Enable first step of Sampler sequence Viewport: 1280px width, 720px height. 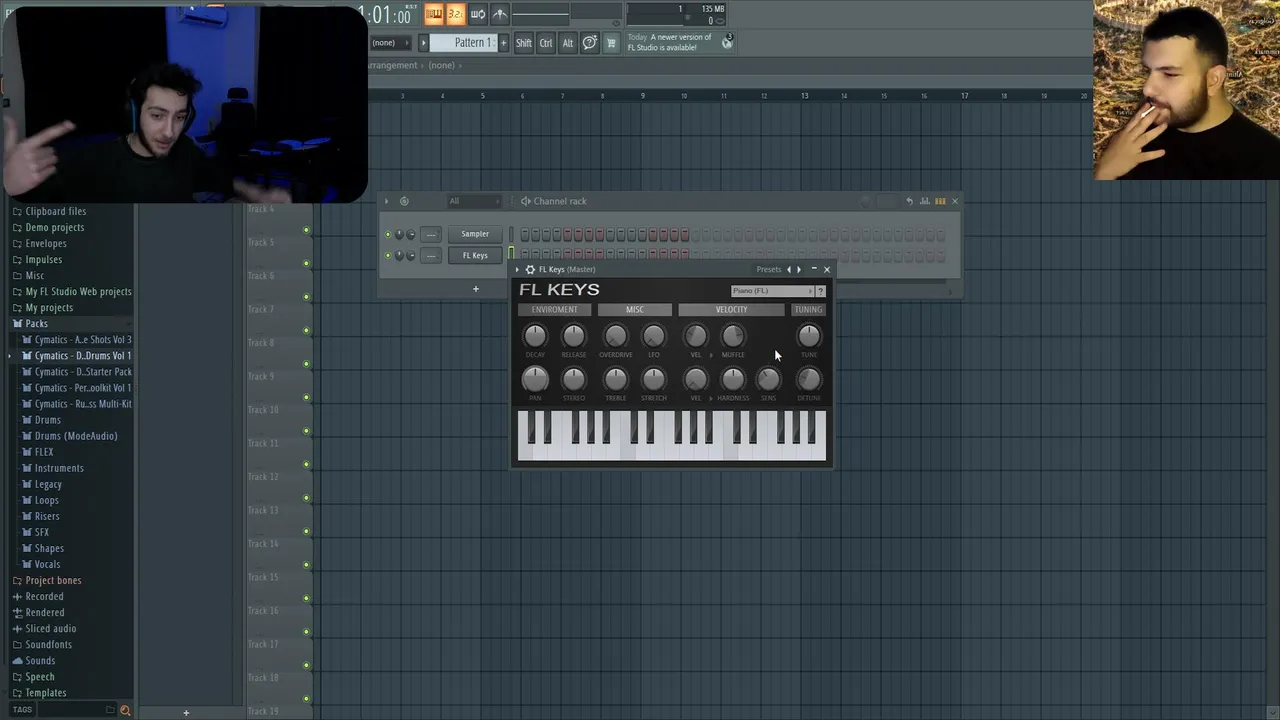(524, 235)
